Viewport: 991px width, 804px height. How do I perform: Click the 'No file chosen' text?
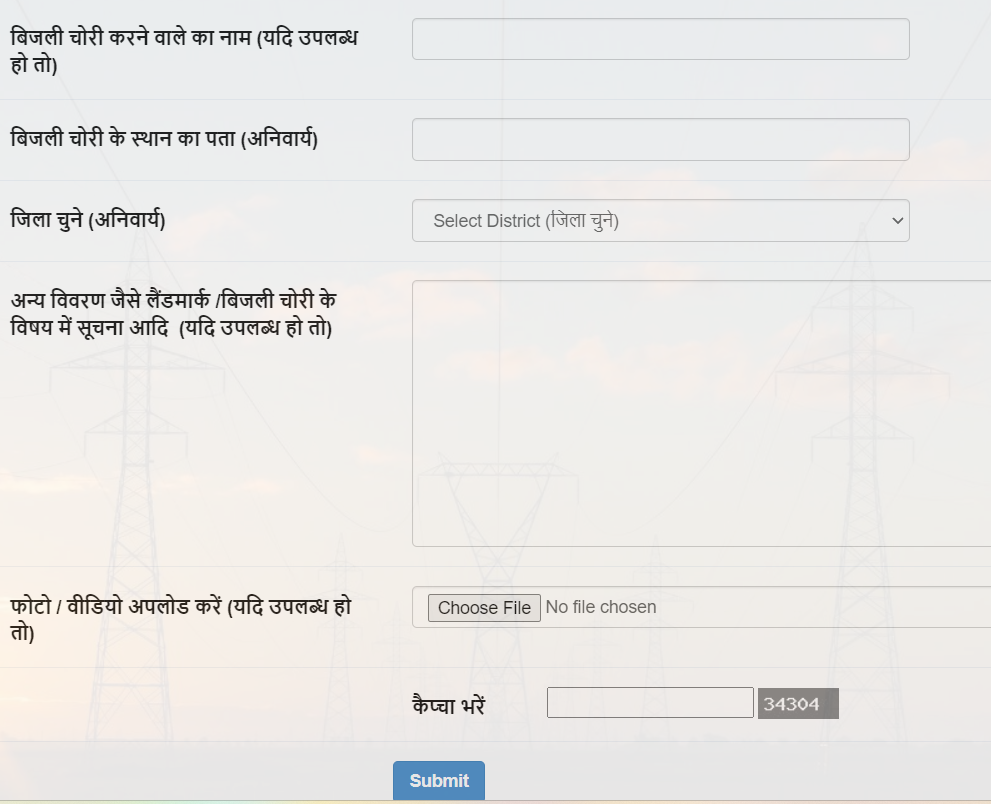(x=601, y=607)
